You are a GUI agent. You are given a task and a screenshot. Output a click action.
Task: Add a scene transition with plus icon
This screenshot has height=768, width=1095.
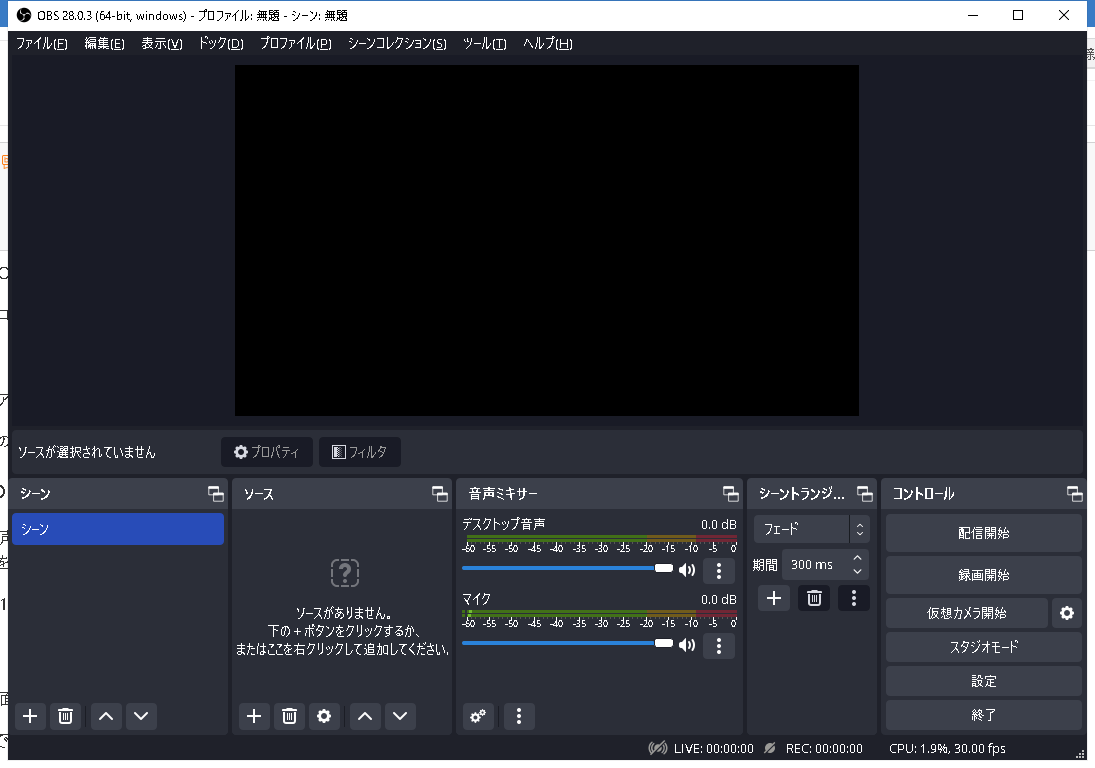coord(773,598)
